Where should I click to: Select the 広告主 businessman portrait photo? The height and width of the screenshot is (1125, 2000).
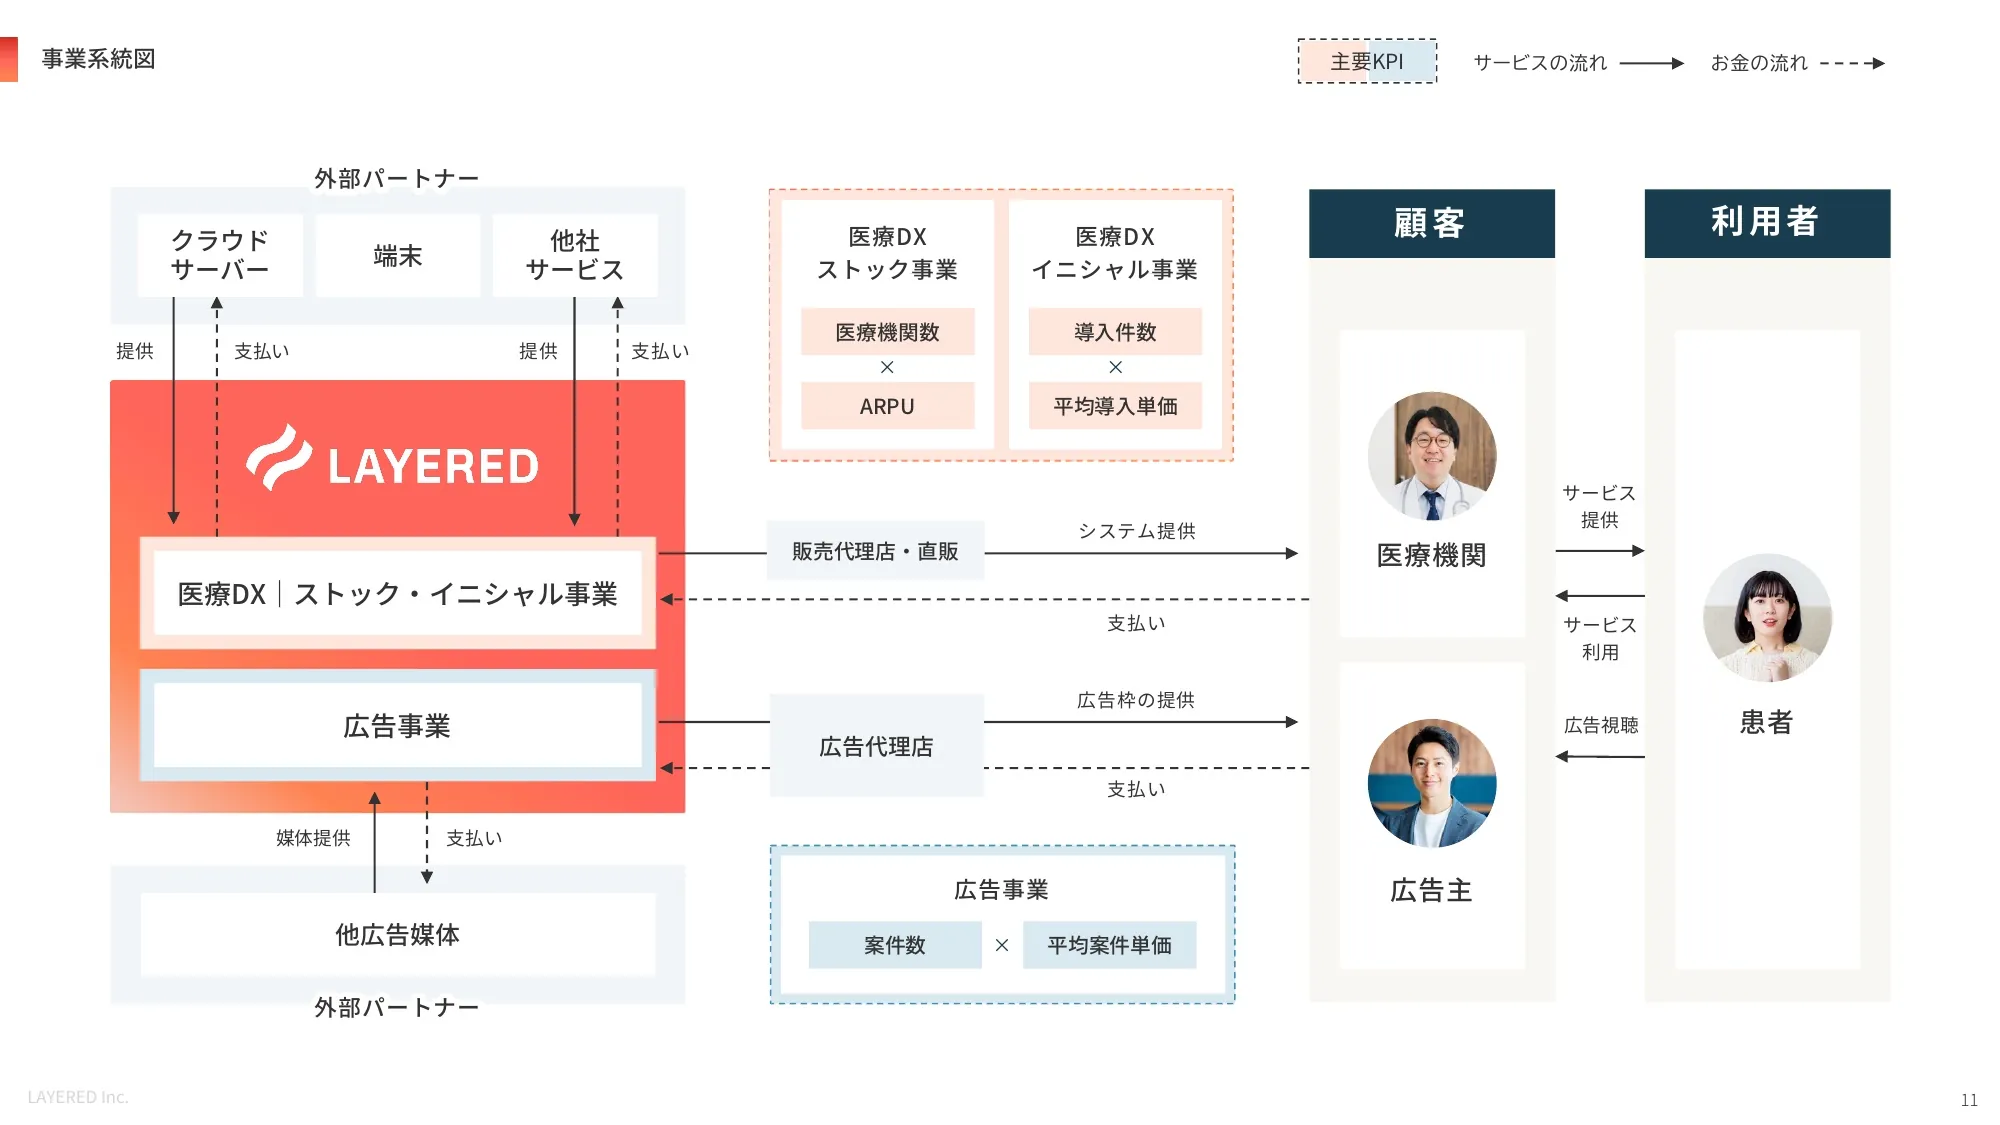pos(1432,783)
